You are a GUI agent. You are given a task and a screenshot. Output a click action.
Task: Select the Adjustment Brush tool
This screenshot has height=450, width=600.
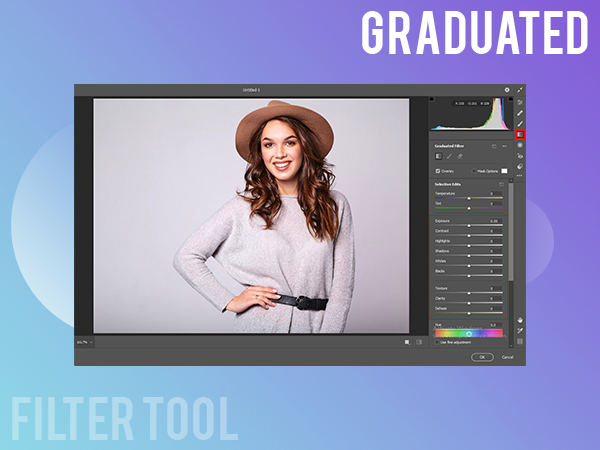coord(520,124)
